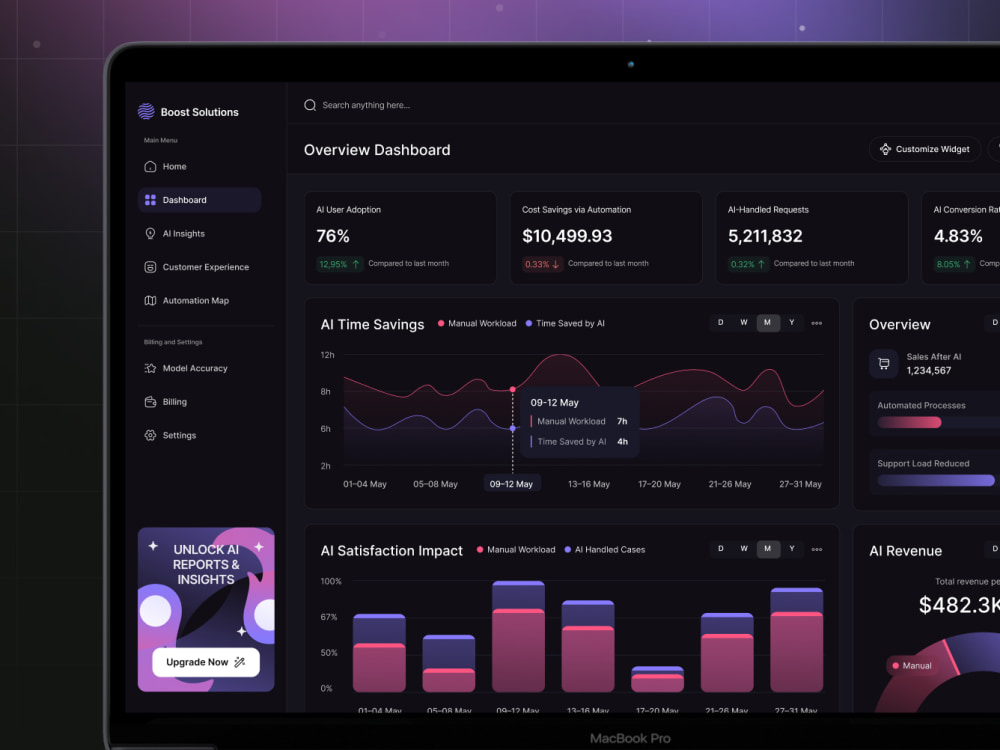The width and height of the screenshot is (1000, 750).
Task: Open Model Accuracy under Billing and Settings
Action: coord(200,368)
